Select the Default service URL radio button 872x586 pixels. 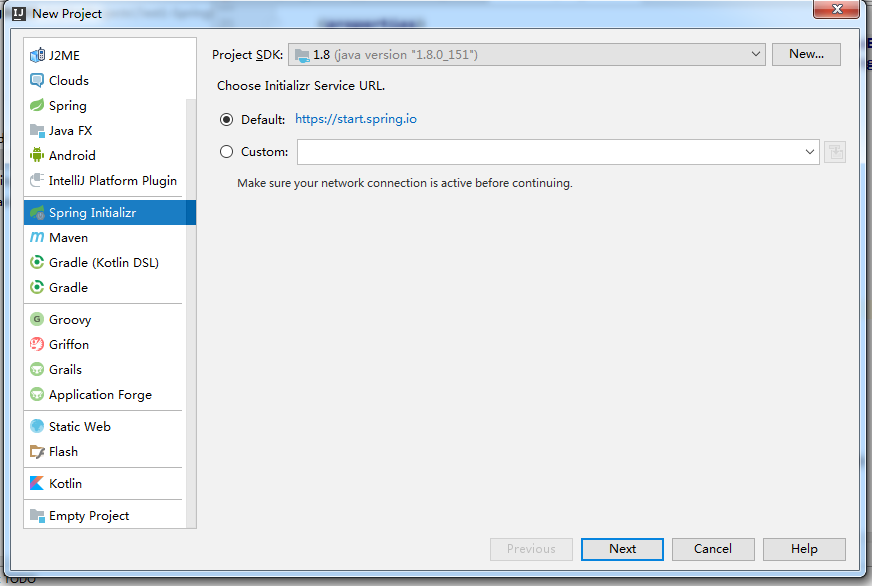pos(226,120)
